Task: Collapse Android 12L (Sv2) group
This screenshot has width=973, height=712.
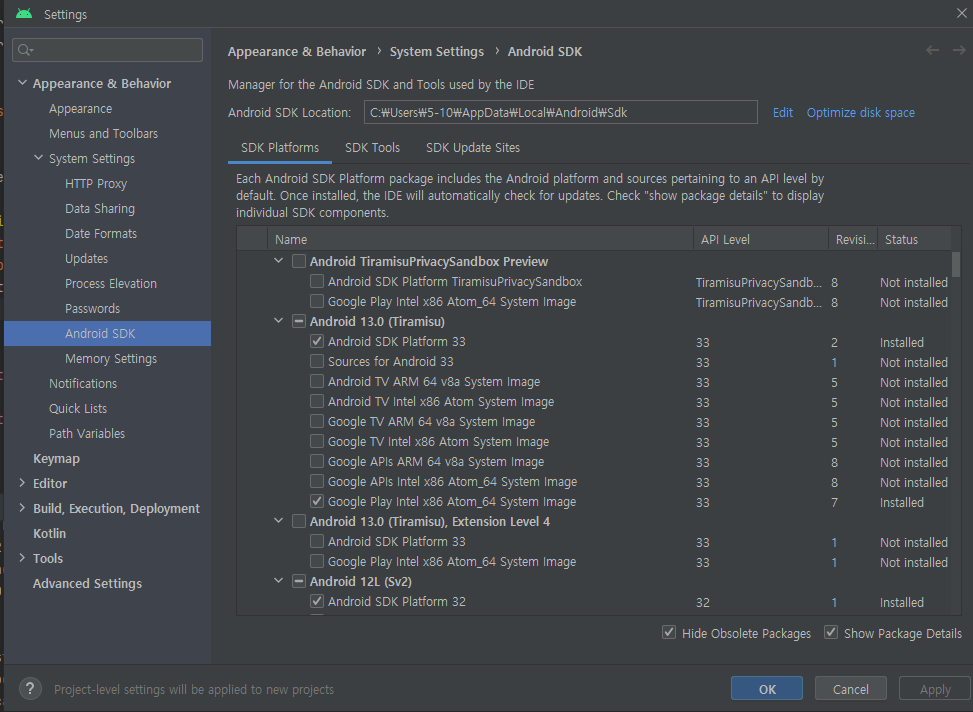Action: tap(279, 581)
